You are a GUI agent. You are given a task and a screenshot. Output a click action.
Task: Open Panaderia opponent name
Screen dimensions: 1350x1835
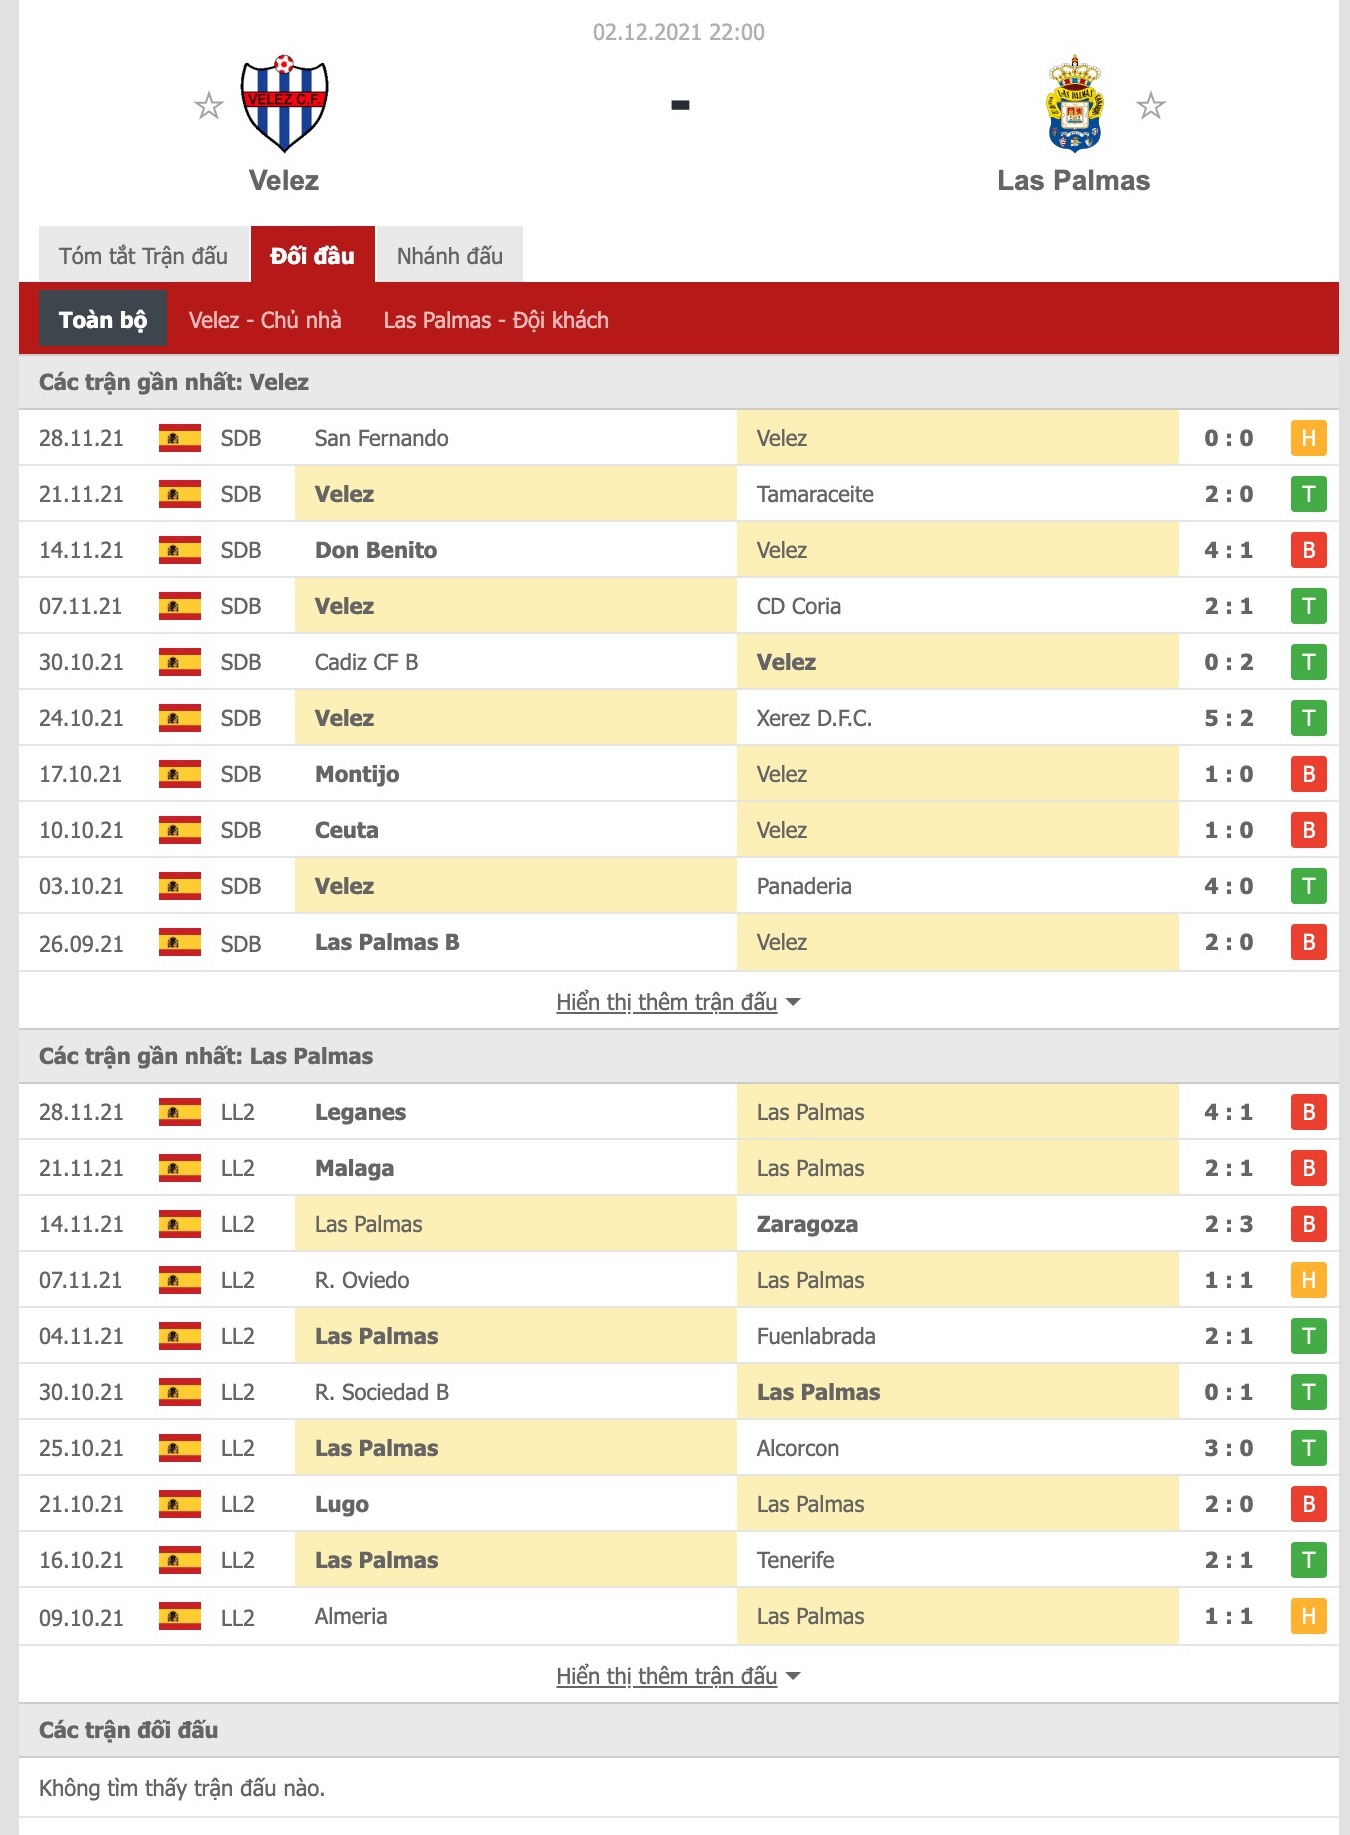(x=804, y=886)
